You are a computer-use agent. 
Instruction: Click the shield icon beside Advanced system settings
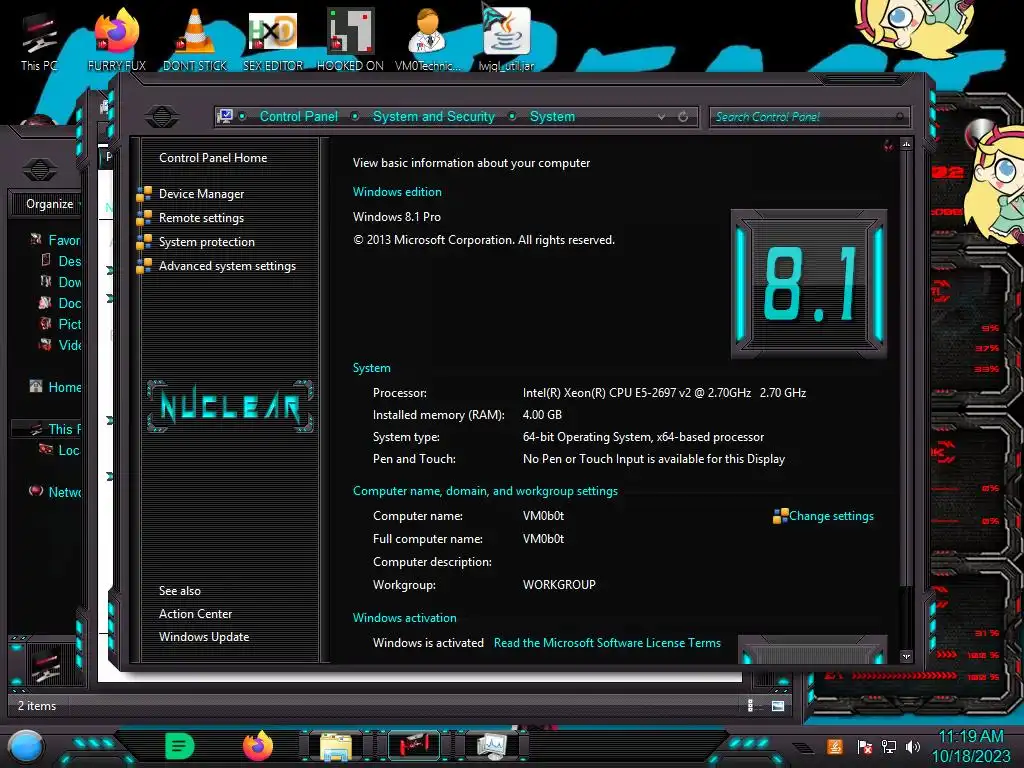point(144,266)
